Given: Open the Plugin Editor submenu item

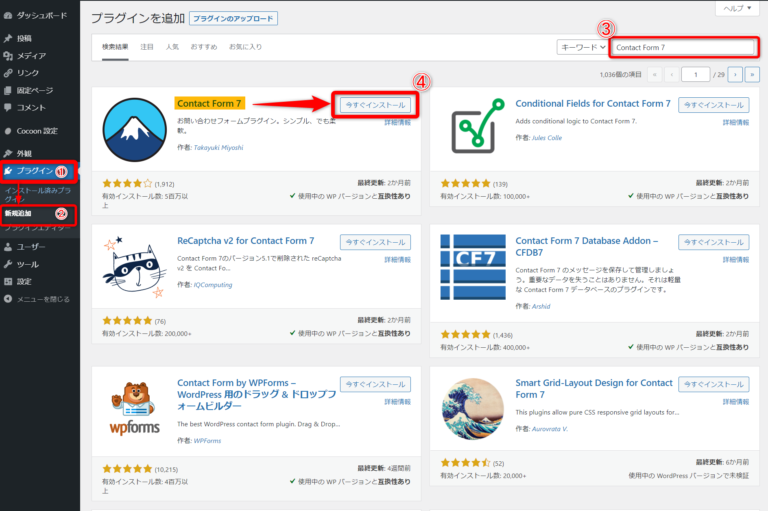Looking at the screenshot, I should 38,228.
